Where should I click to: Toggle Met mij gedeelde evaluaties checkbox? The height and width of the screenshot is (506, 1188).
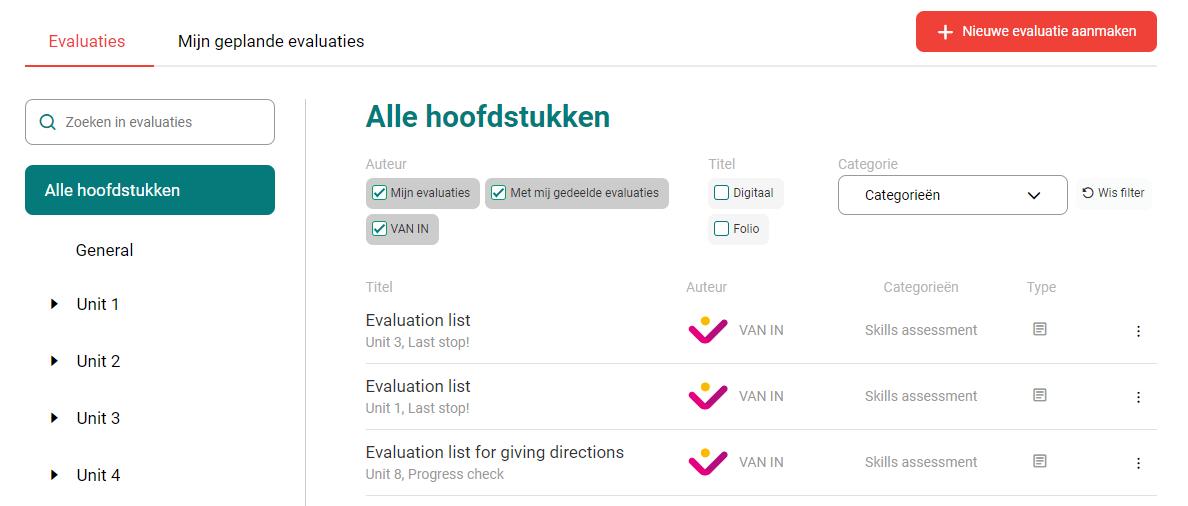tap(498, 193)
